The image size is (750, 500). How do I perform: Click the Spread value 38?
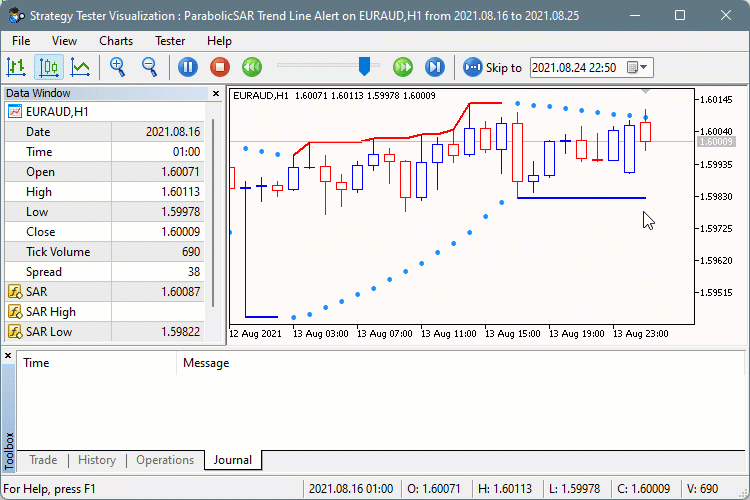point(194,272)
